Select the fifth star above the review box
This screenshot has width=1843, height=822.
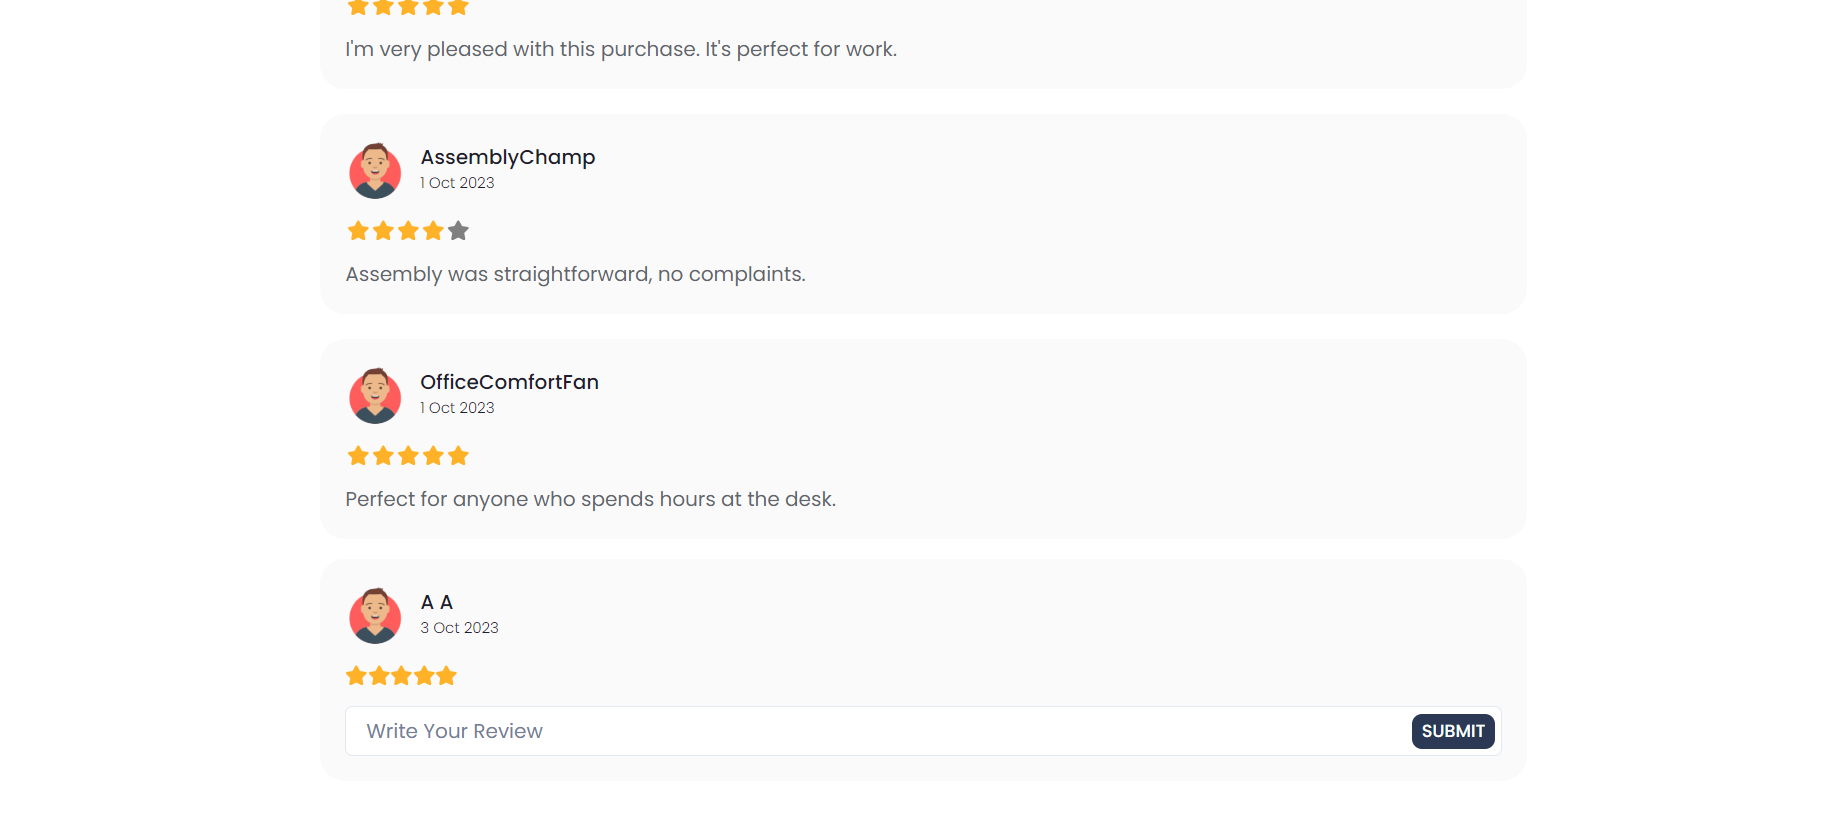point(446,676)
